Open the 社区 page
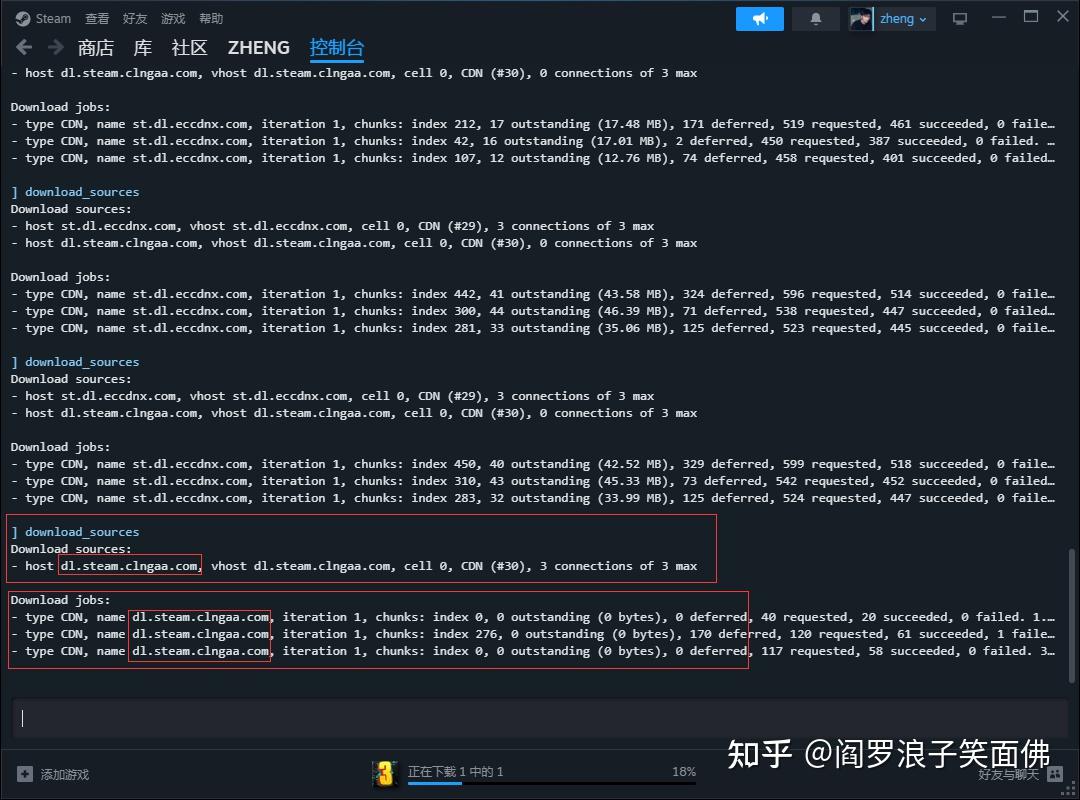This screenshot has height=800, width=1080. pyautogui.click(x=189, y=47)
